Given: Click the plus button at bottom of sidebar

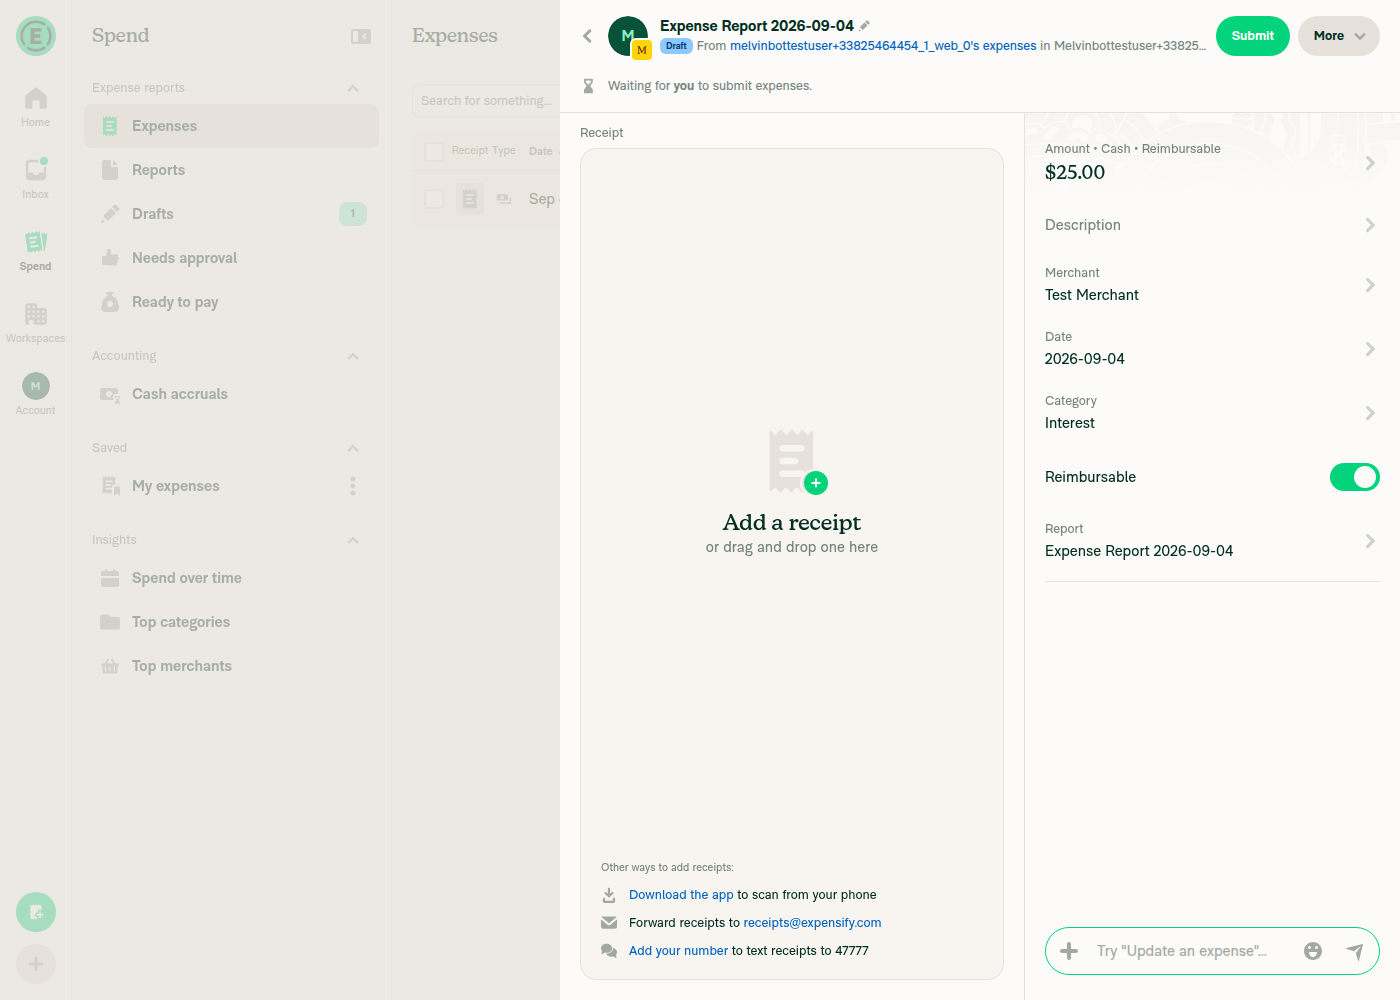Looking at the screenshot, I should point(36,964).
